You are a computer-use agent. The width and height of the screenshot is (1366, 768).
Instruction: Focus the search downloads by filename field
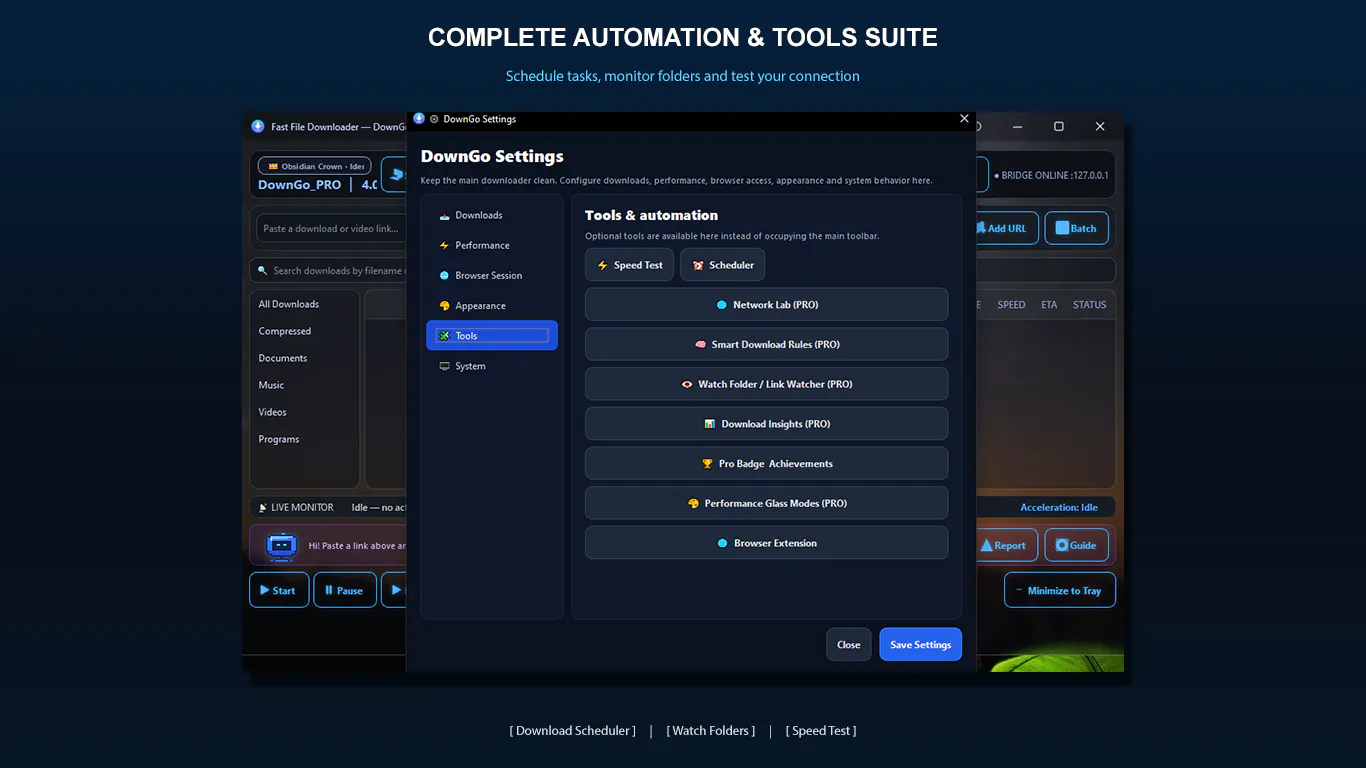tap(329, 270)
